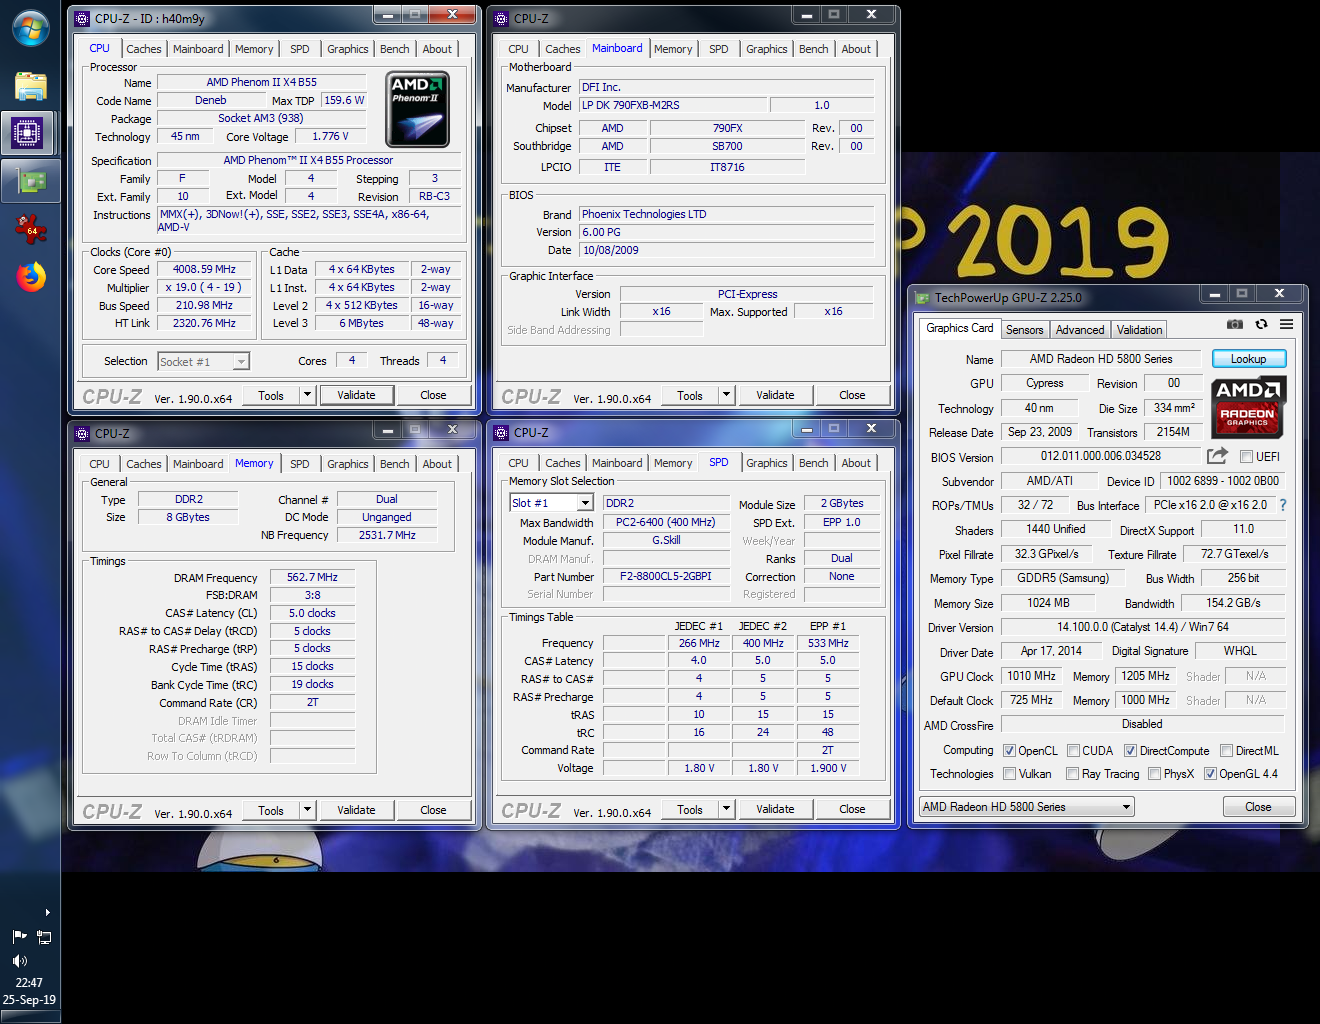Image resolution: width=1320 pixels, height=1024 pixels.
Task: Click the TechPowerUp GPU-Z title icon
Action: (922, 297)
